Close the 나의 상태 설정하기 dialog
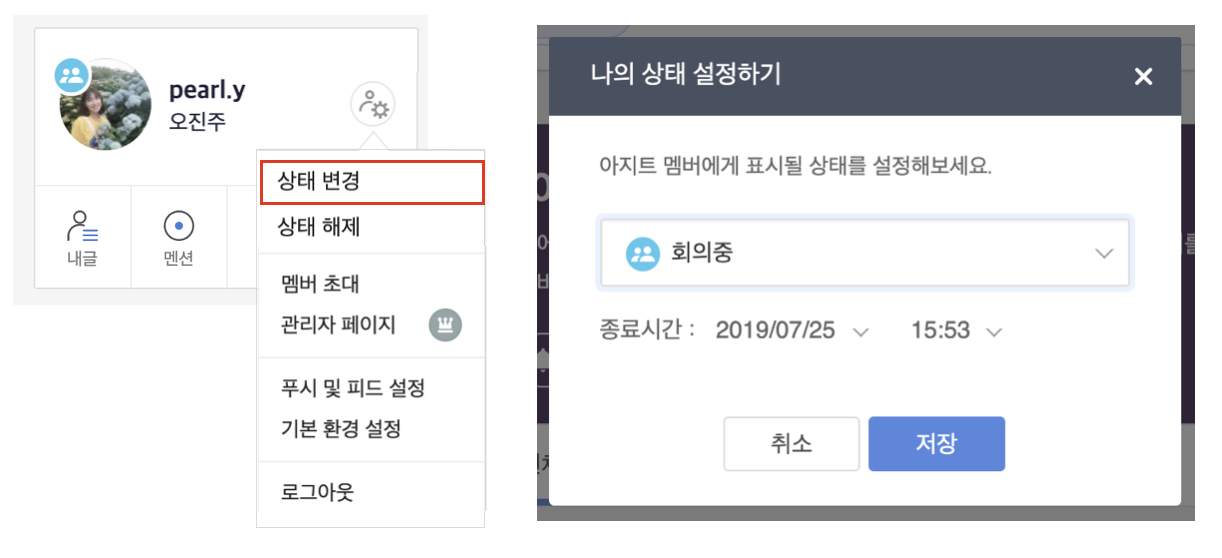This screenshot has height=558, width=1222. 1144,76
